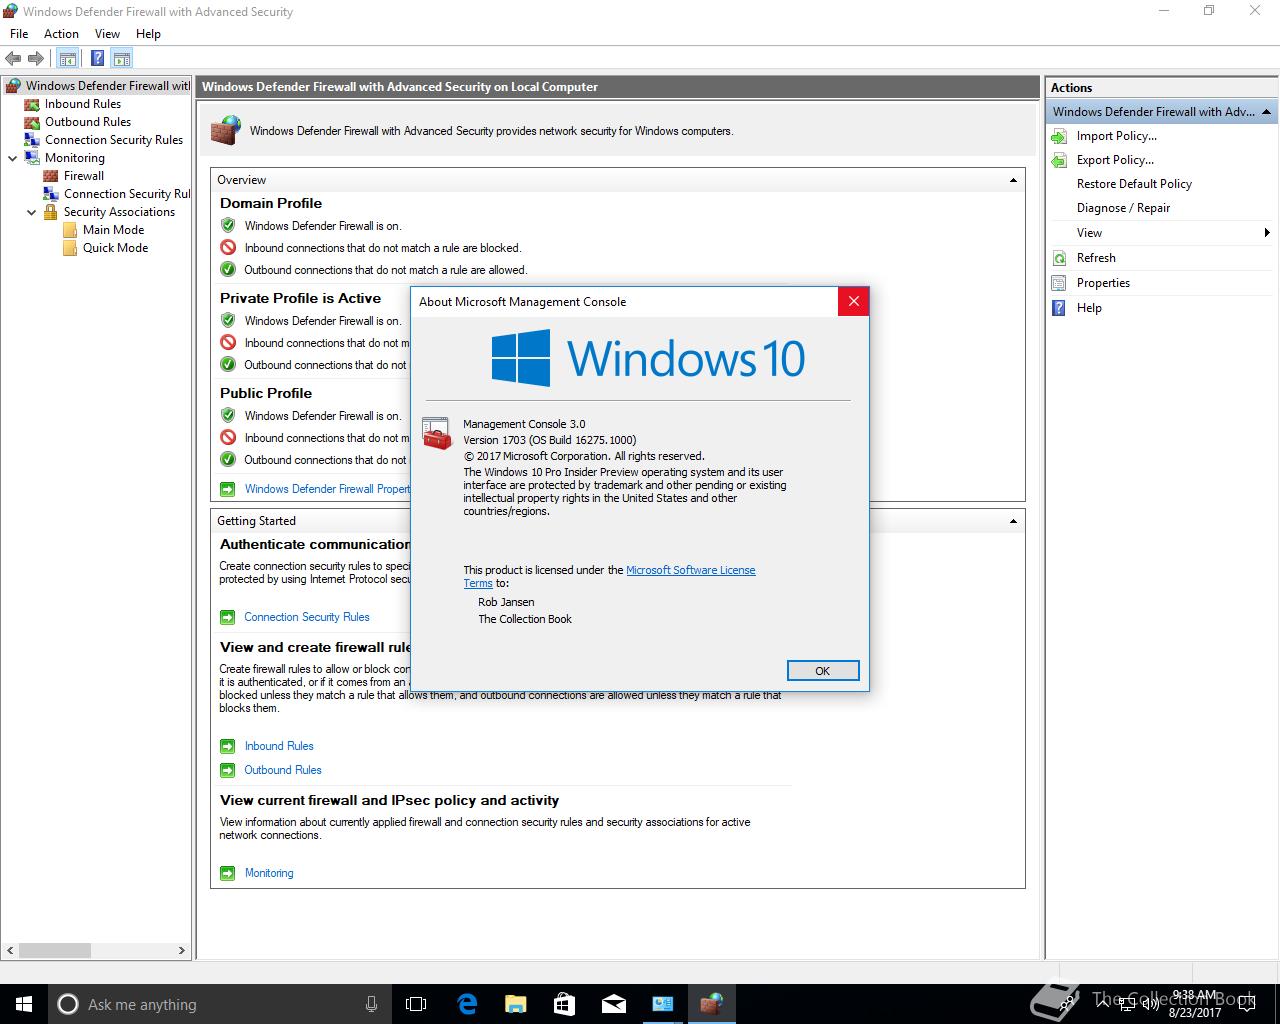The height and width of the screenshot is (1024, 1280).
Task: Click the Refresh icon in Actions pane
Action: coord(1060,258)
